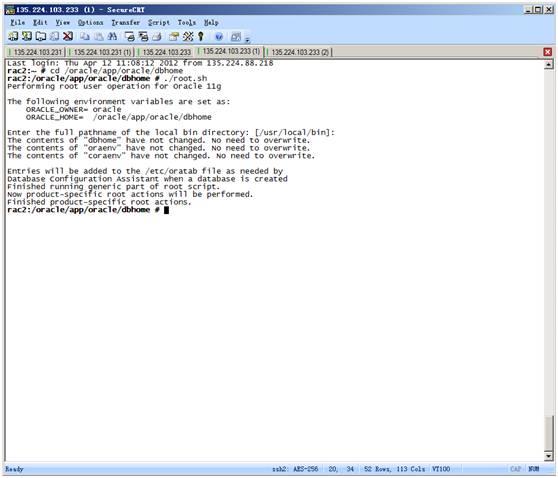
Task: Expand the toolbar options overflow arrow
Action: coord(247,39)
